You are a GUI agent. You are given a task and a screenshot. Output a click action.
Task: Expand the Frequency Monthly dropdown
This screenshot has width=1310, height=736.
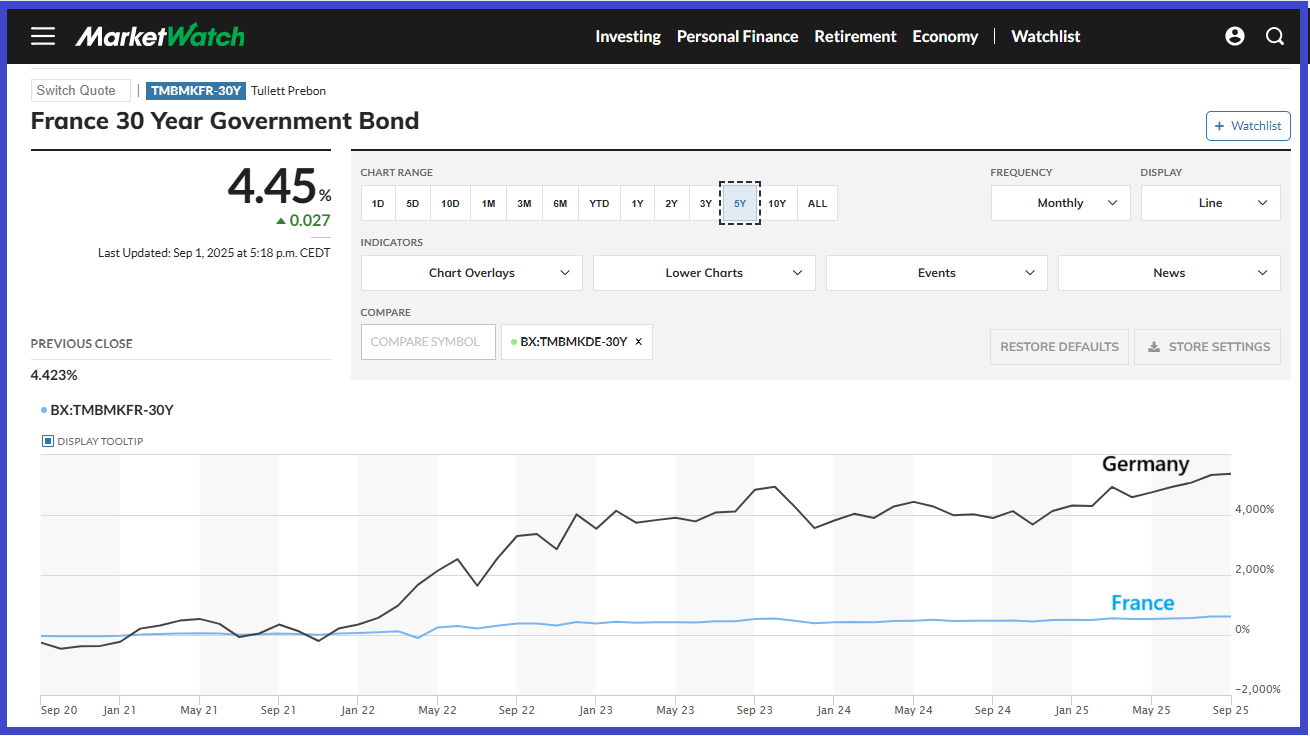click(1060, 203)
